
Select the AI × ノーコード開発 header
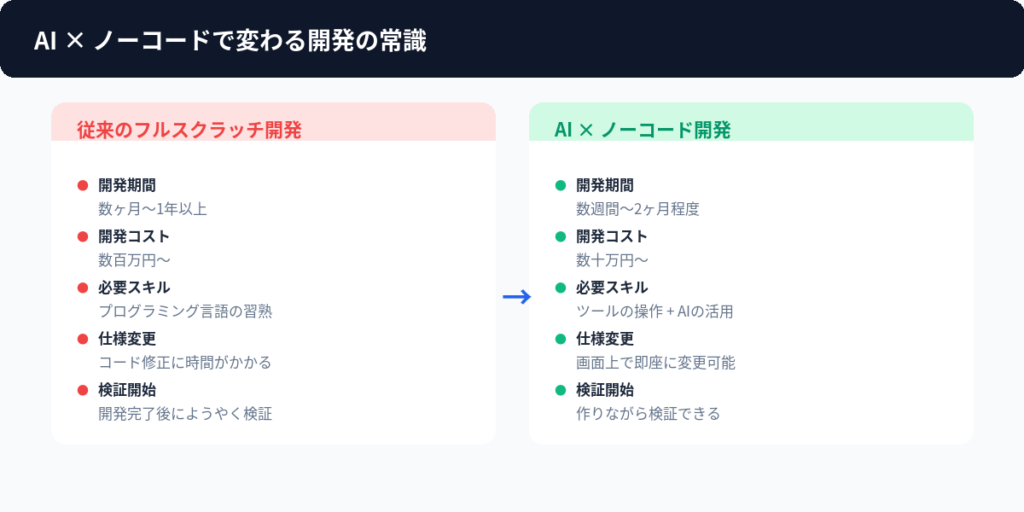click(642, 130)
